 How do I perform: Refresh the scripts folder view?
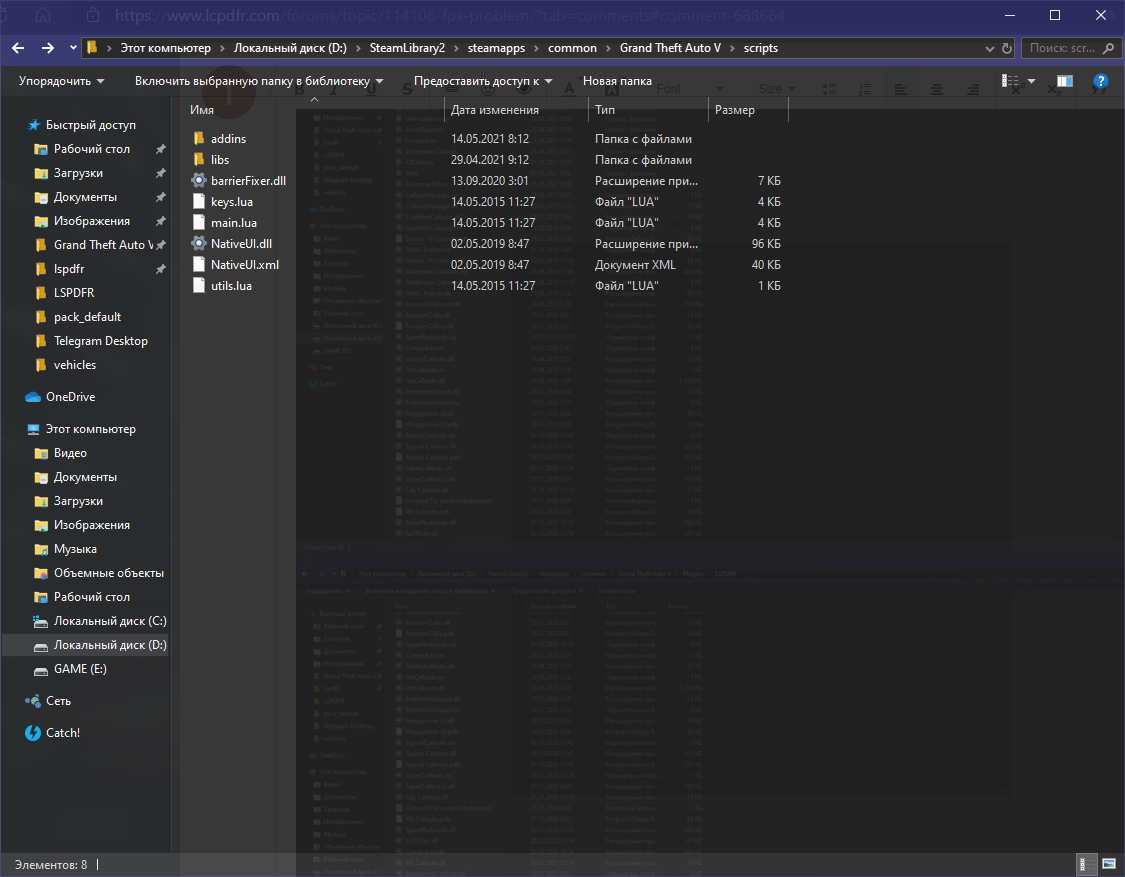(x=1006, y=48)
